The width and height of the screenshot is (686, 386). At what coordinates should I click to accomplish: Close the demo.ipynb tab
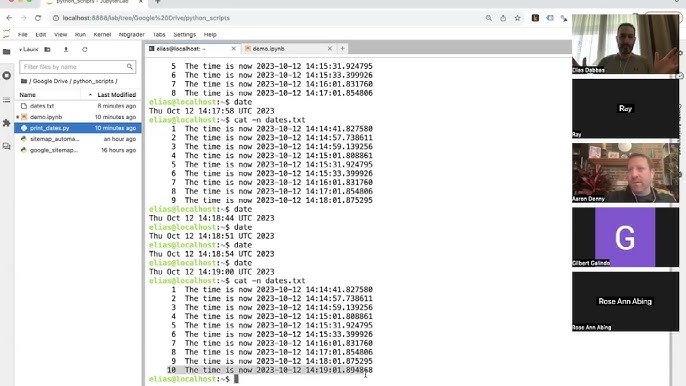click(x=329, y=49)
